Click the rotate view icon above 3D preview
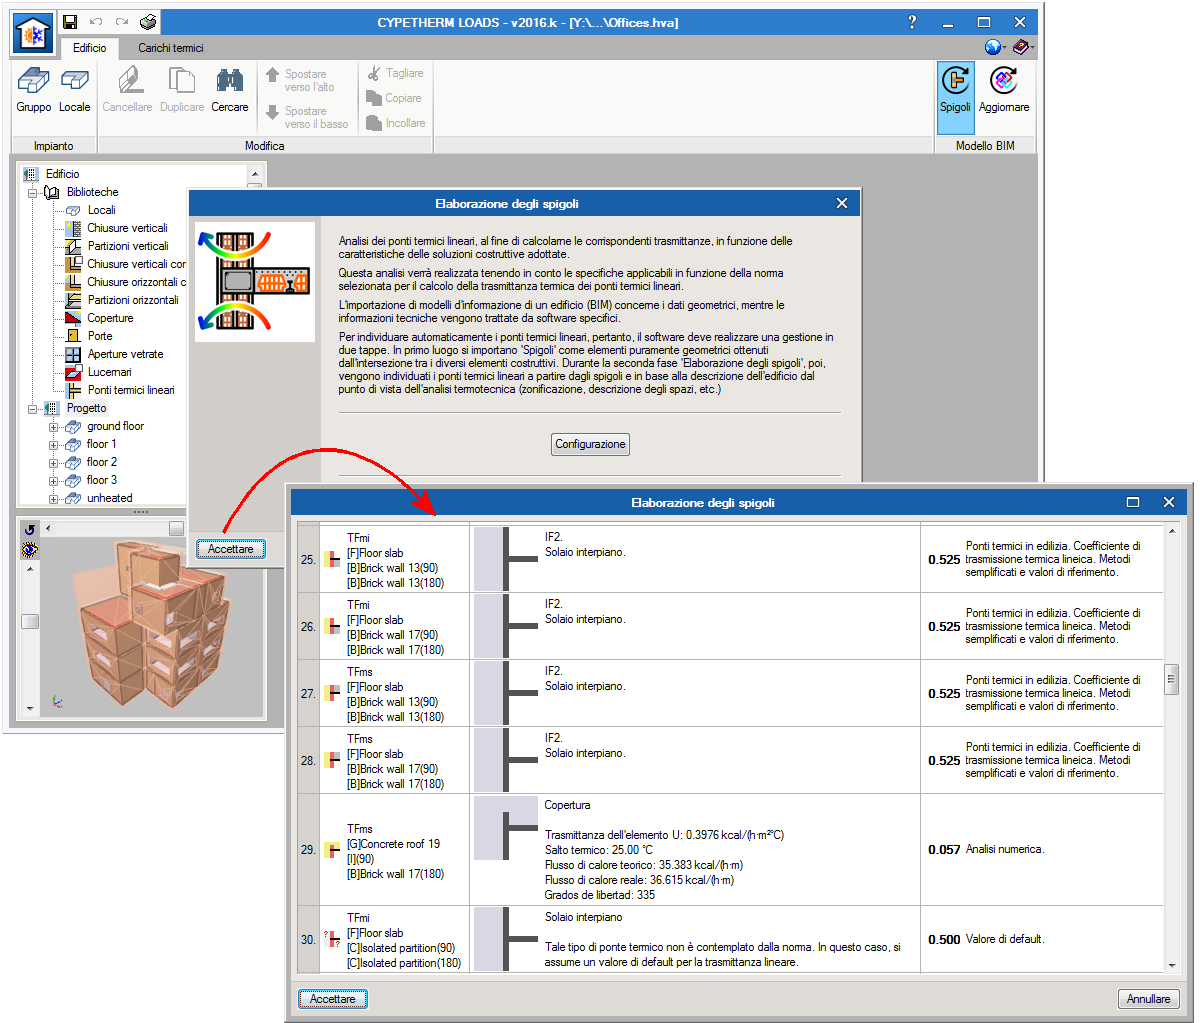Screen dimensions: 1200x1023 pos(30,529)
